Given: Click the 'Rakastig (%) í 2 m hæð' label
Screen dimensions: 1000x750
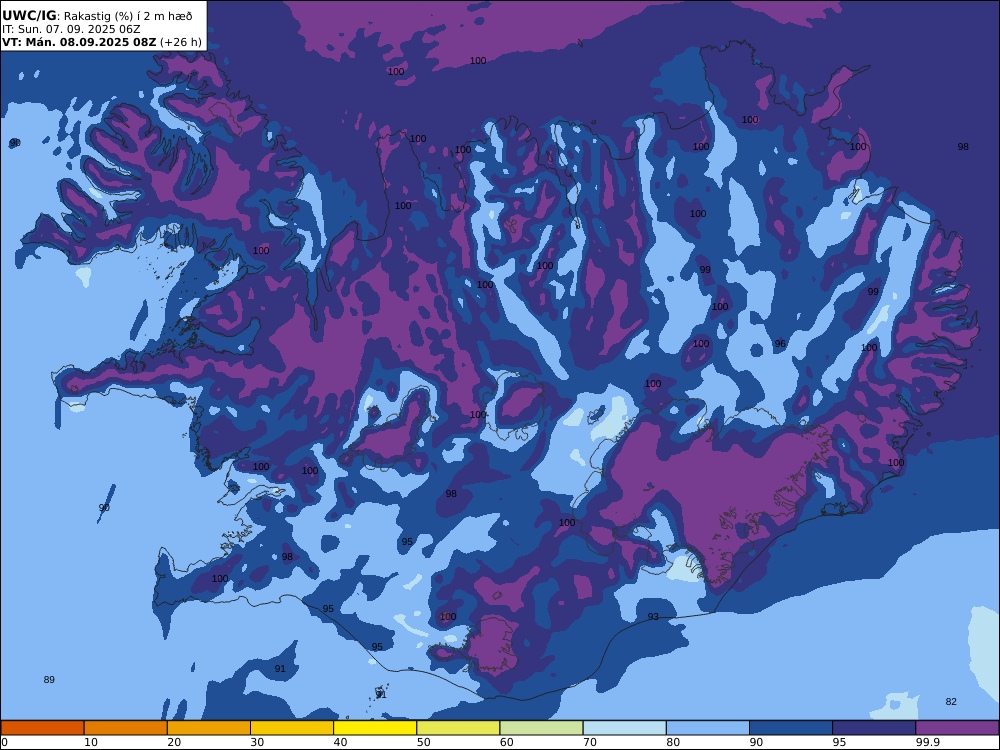Looking at the screenshot, I should tap(128, 16).
